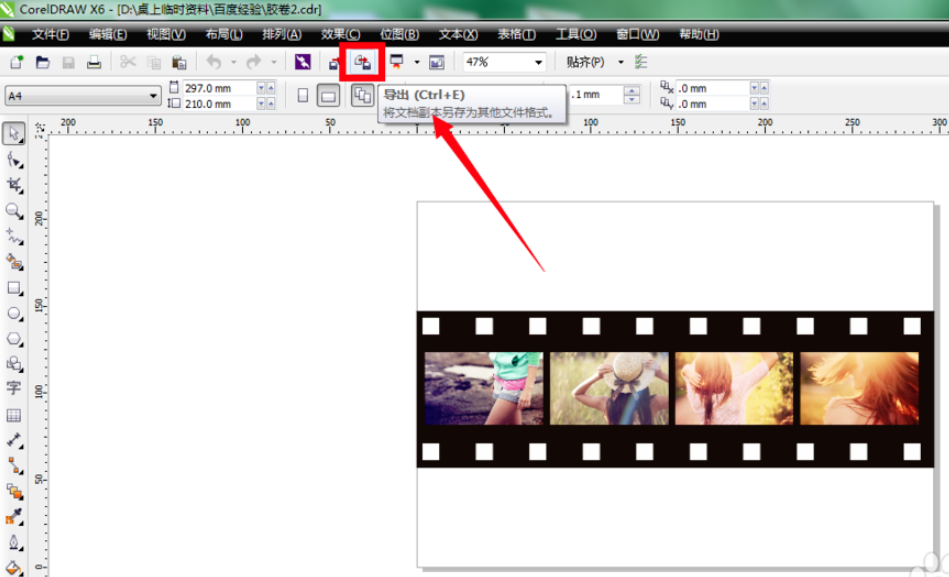Expand the 47% zoom level dropdown

pos(538,62)
